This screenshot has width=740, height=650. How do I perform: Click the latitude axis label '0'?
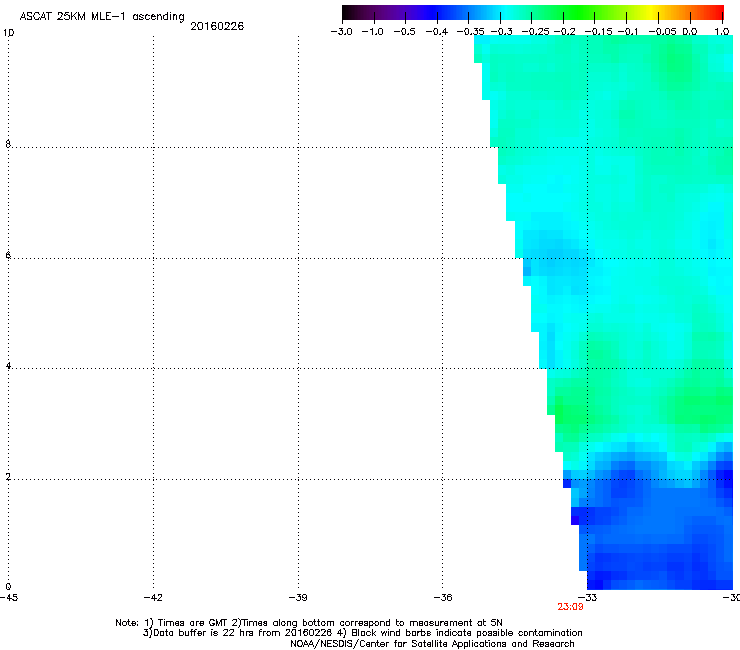(x=8, y=587)
